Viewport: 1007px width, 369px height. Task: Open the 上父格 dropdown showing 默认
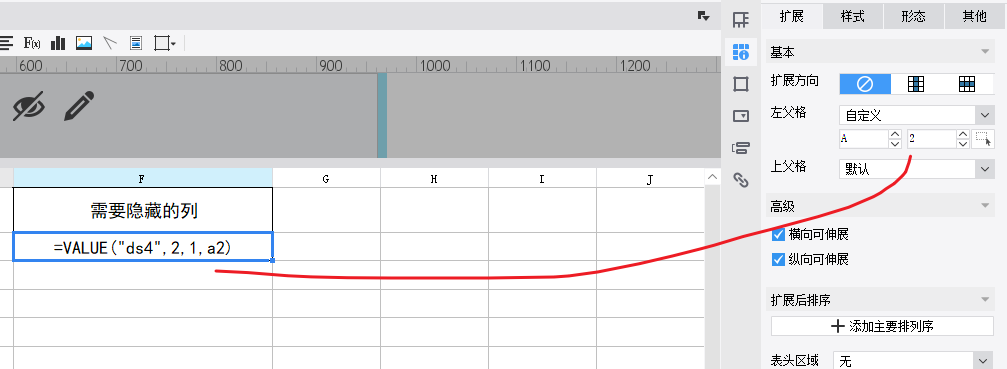pos(916,169)
